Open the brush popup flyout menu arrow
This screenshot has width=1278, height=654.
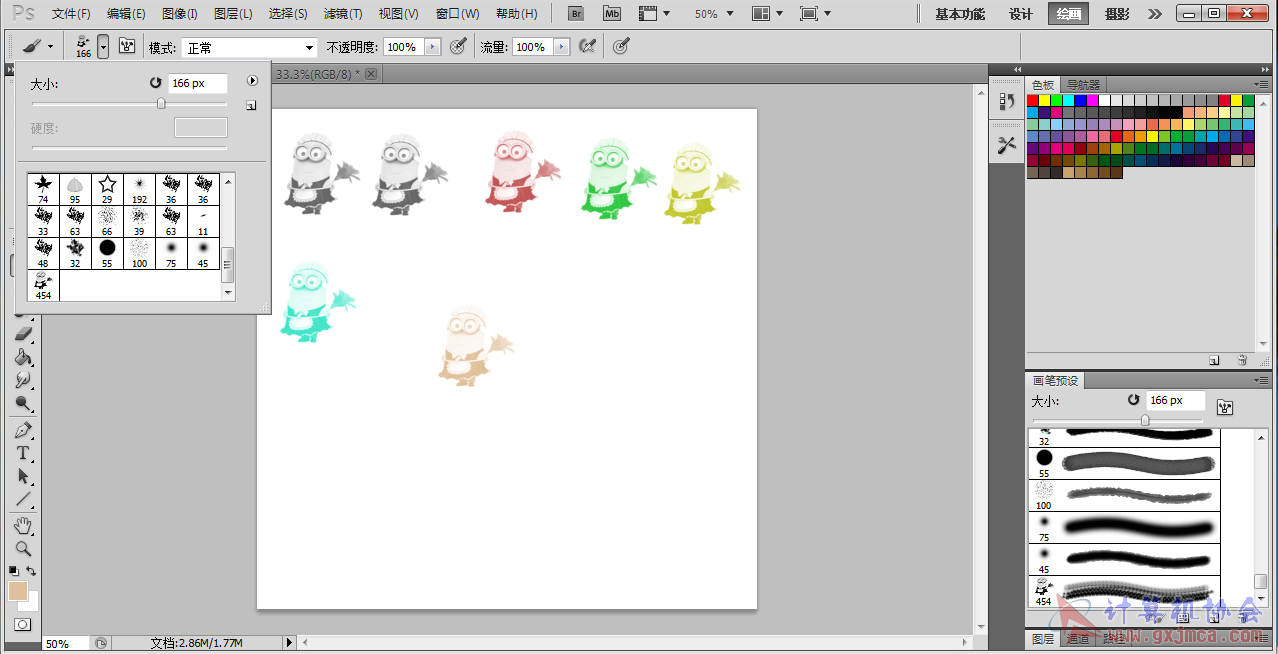pos(253,81)
